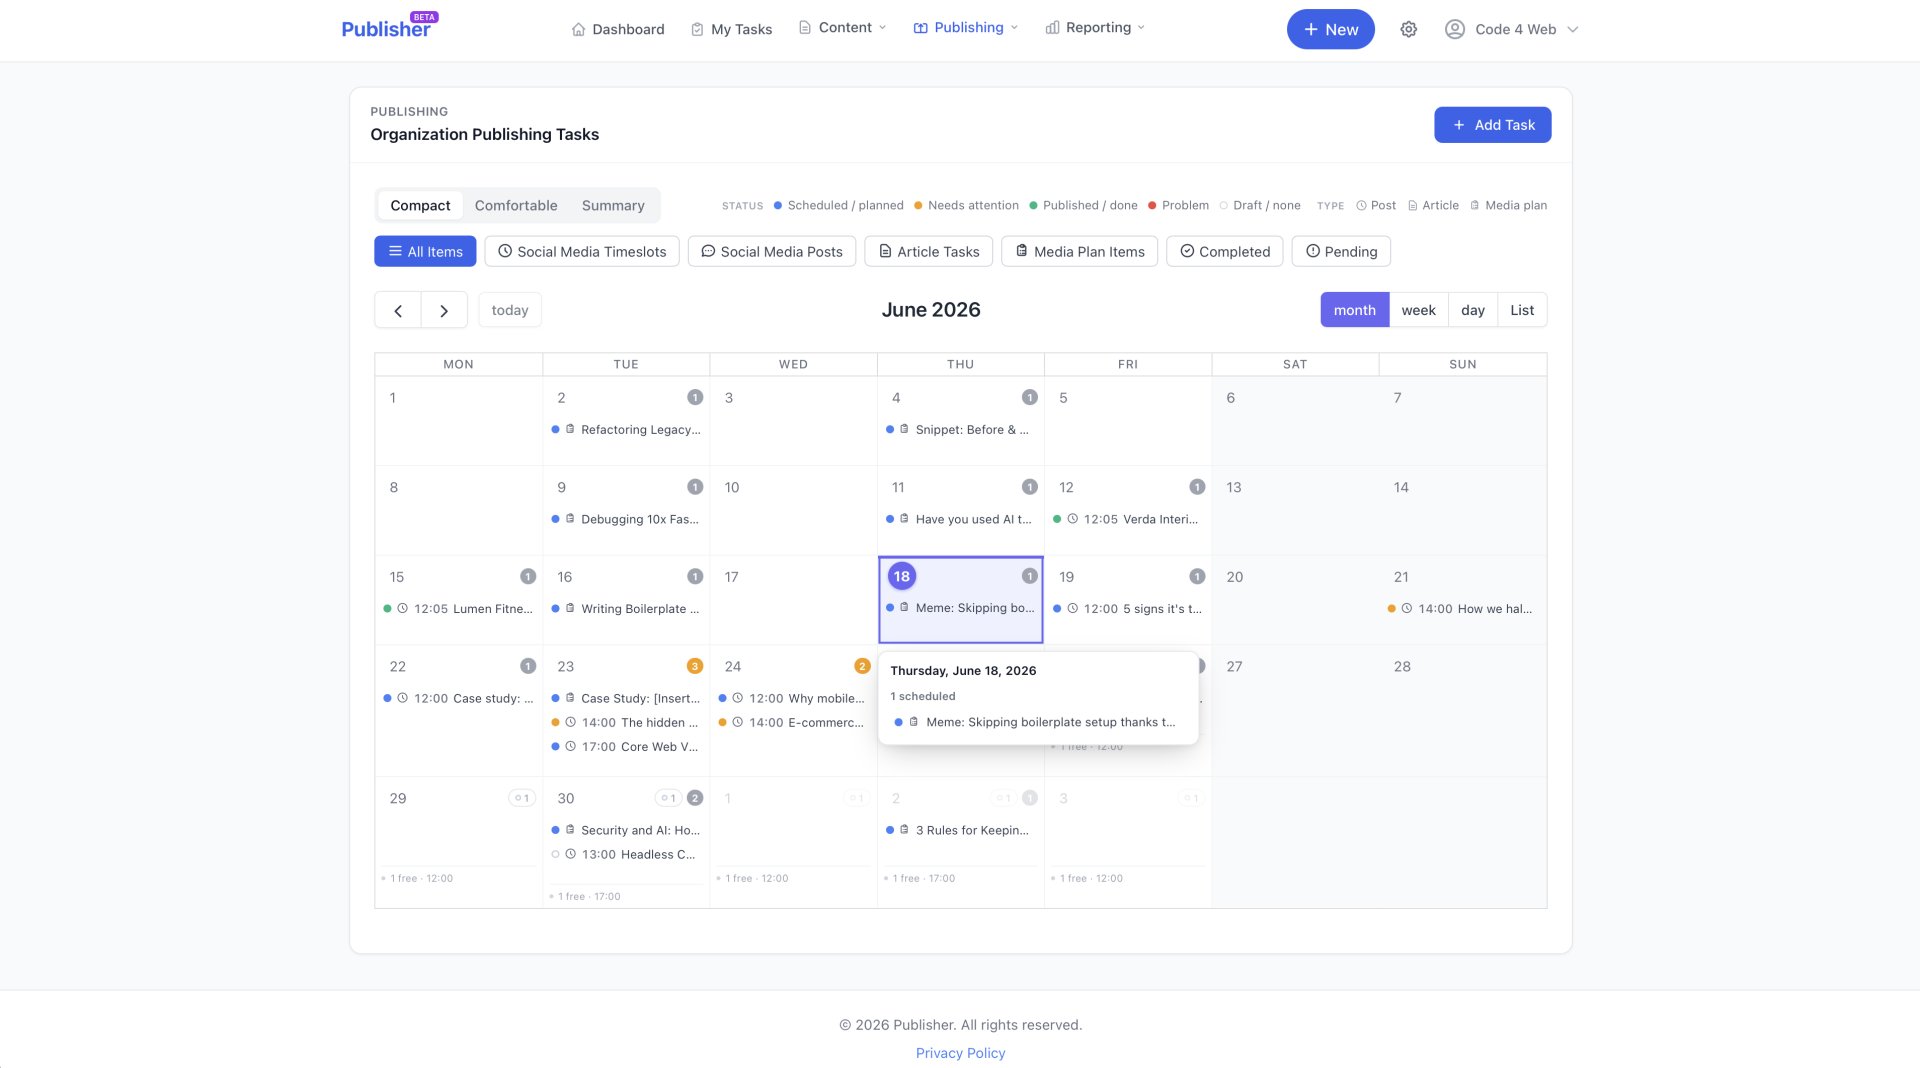The image size is (1920, 1068).
Task: Filter by Social Media Timeslots
Action: pyautogui.click(x=582, y=251)
